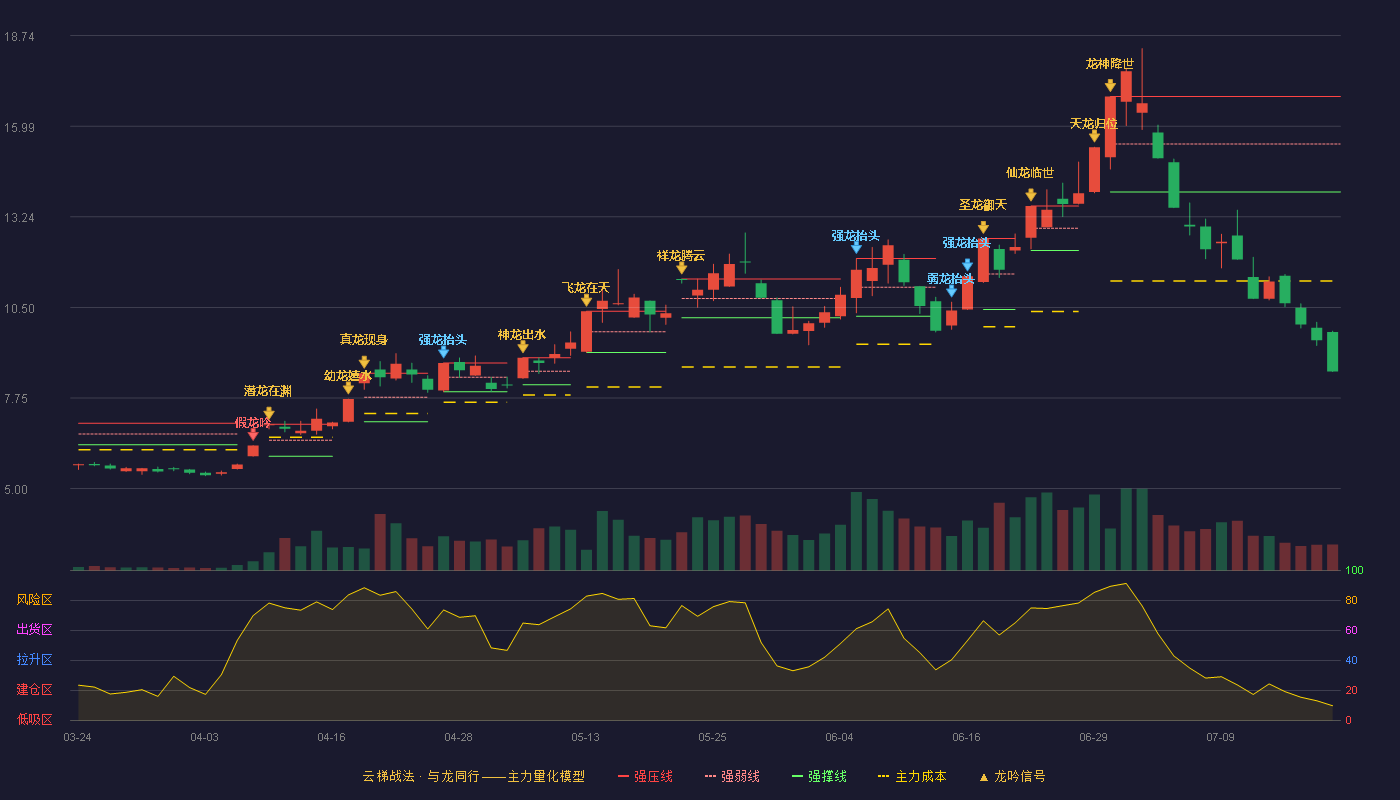The image size is (1400, 800).
Task: Select the 真龙现身 signal marker
Action: point(364,362)
